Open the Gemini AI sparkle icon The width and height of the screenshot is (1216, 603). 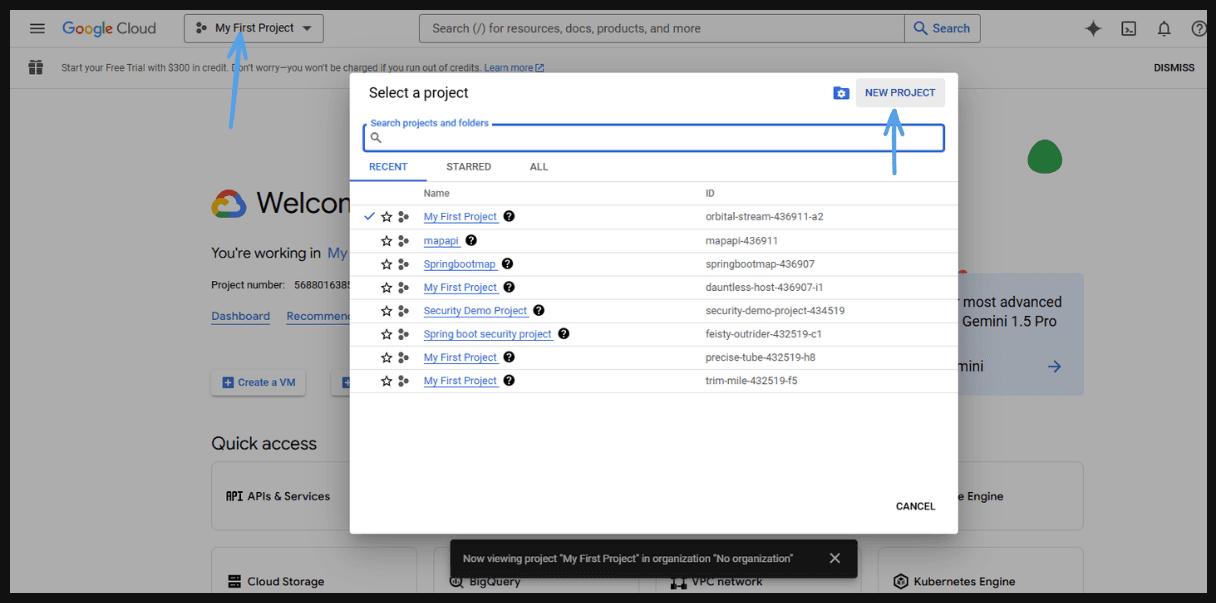pyautogui.click(x=1093, y=29)
